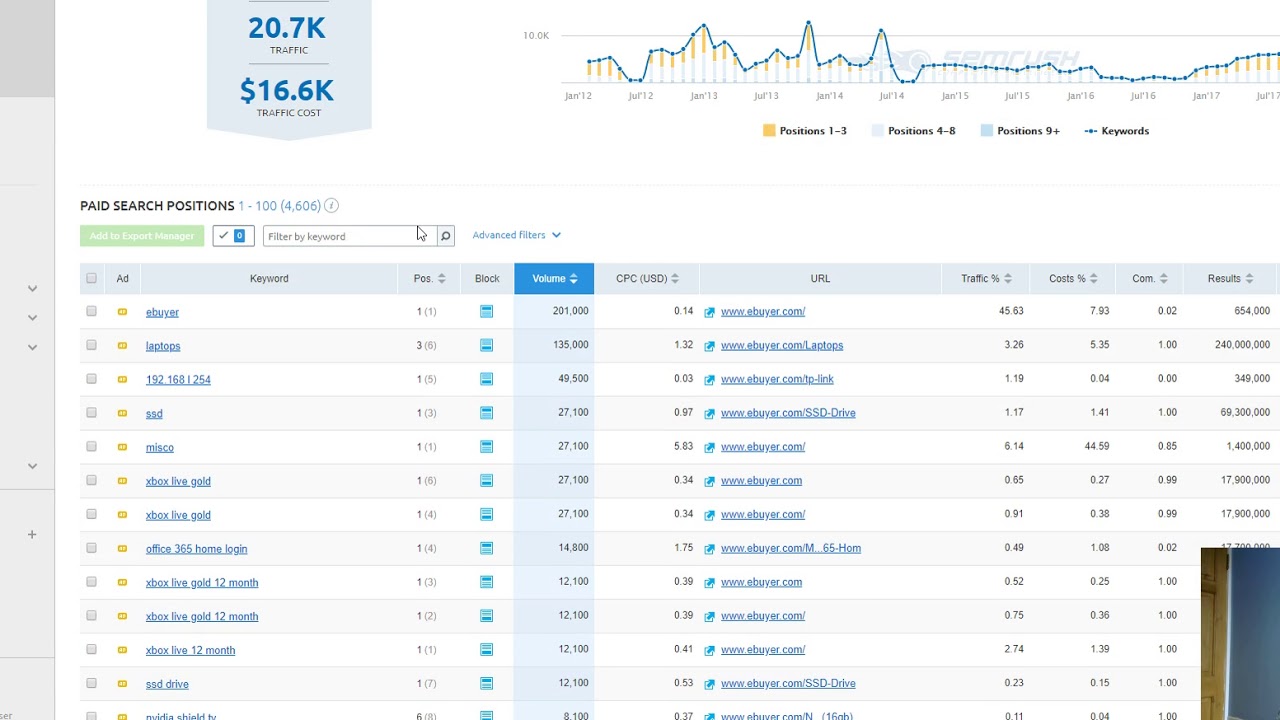The height and width of the screenshot is (720, 1280).
Task: Open the www.ebuyer.com/SSD-Drive link in the ssd row
Action: click(x=788, y=413)
